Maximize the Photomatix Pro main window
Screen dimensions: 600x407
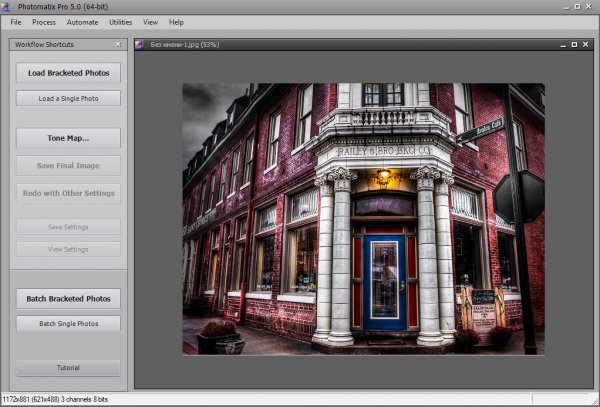click(x=577, y=7)
